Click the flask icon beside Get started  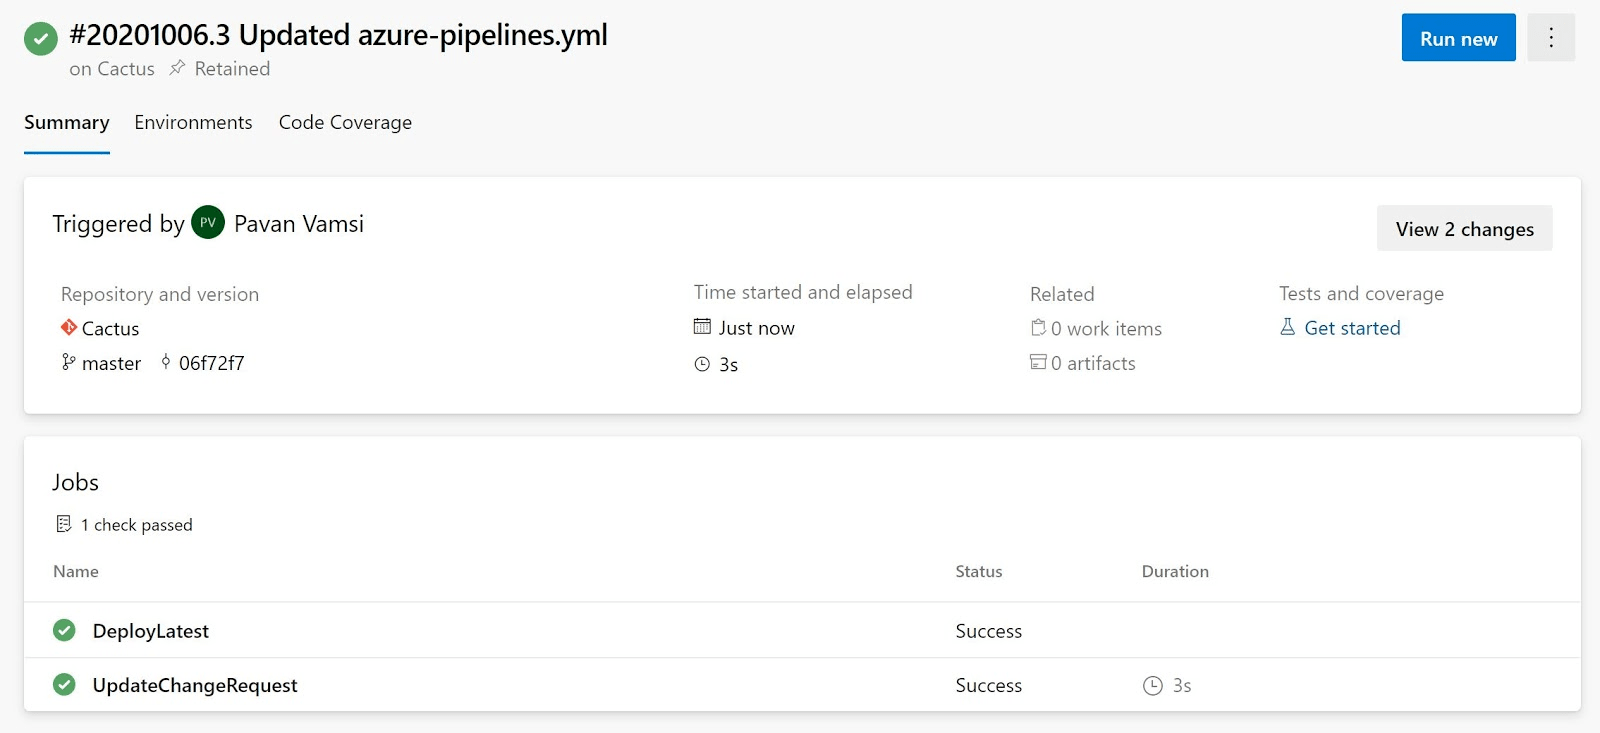[1288, 327]
